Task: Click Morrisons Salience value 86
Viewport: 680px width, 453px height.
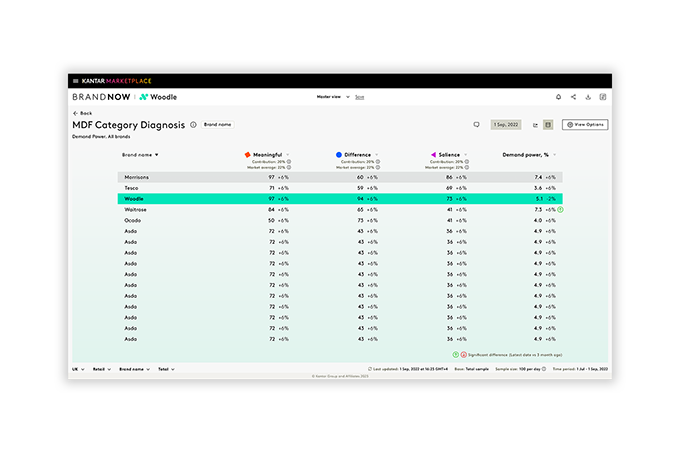Action: (449, 177)
